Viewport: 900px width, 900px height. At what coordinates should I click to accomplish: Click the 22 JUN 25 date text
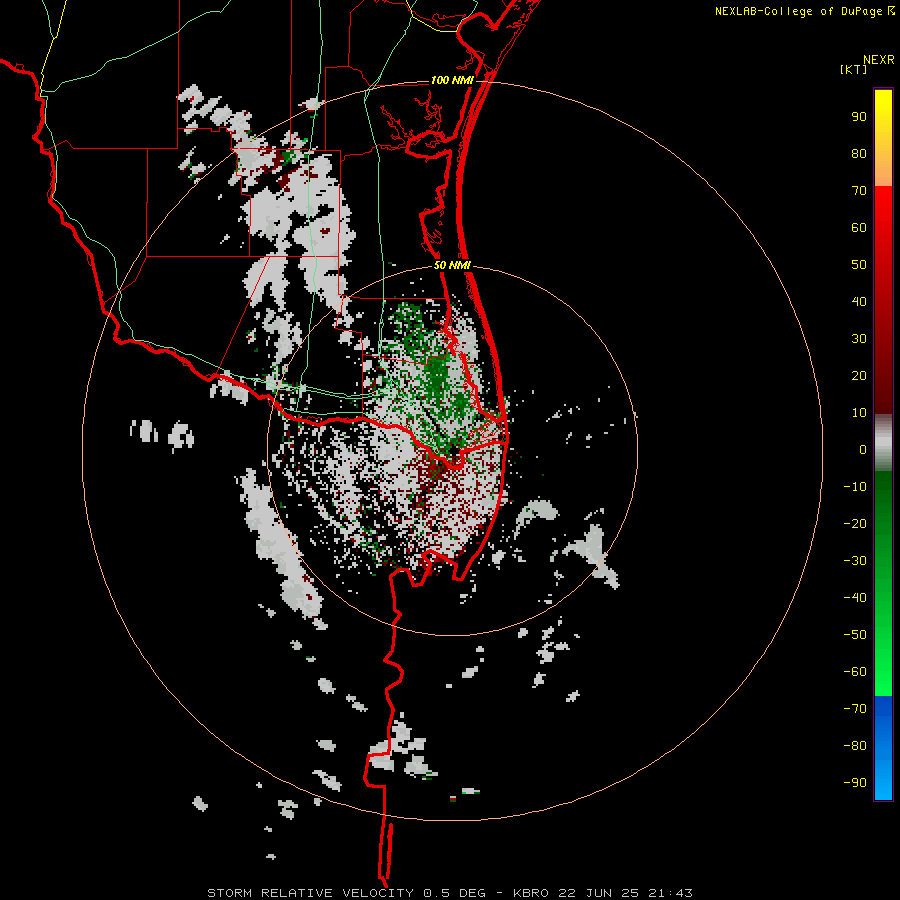(x=599, y=893)
